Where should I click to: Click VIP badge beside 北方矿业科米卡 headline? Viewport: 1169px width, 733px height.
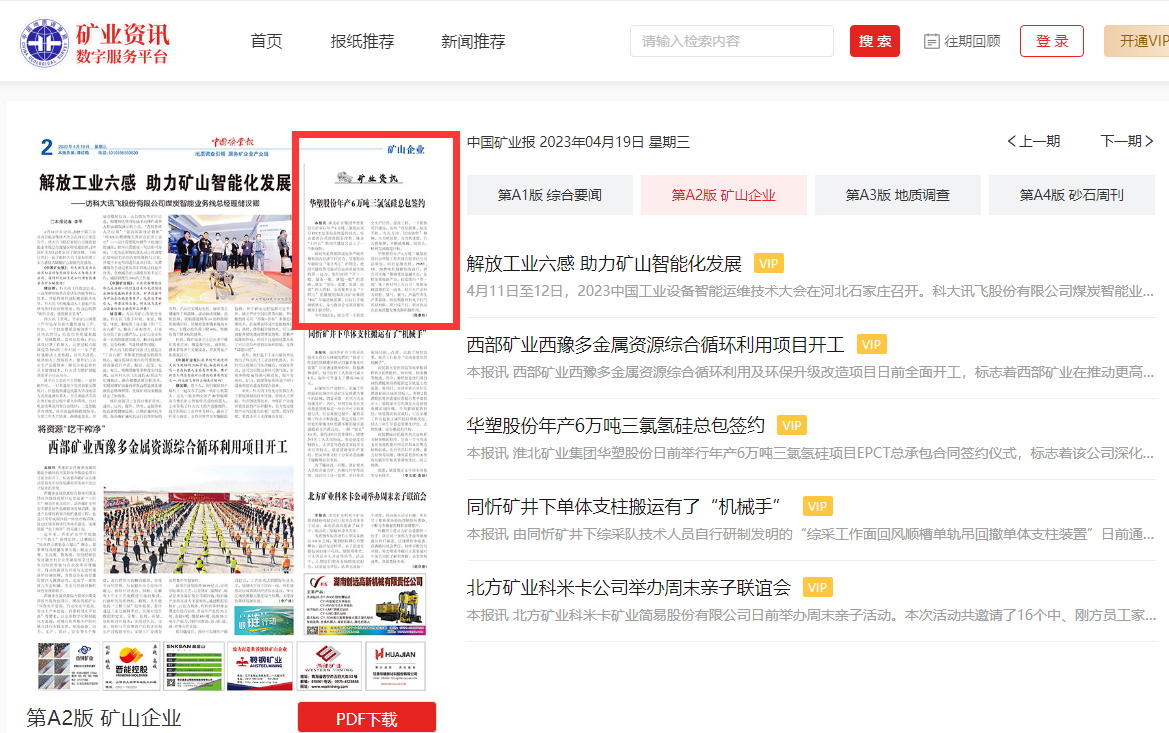pyautogui.click(x=818, y=588)
